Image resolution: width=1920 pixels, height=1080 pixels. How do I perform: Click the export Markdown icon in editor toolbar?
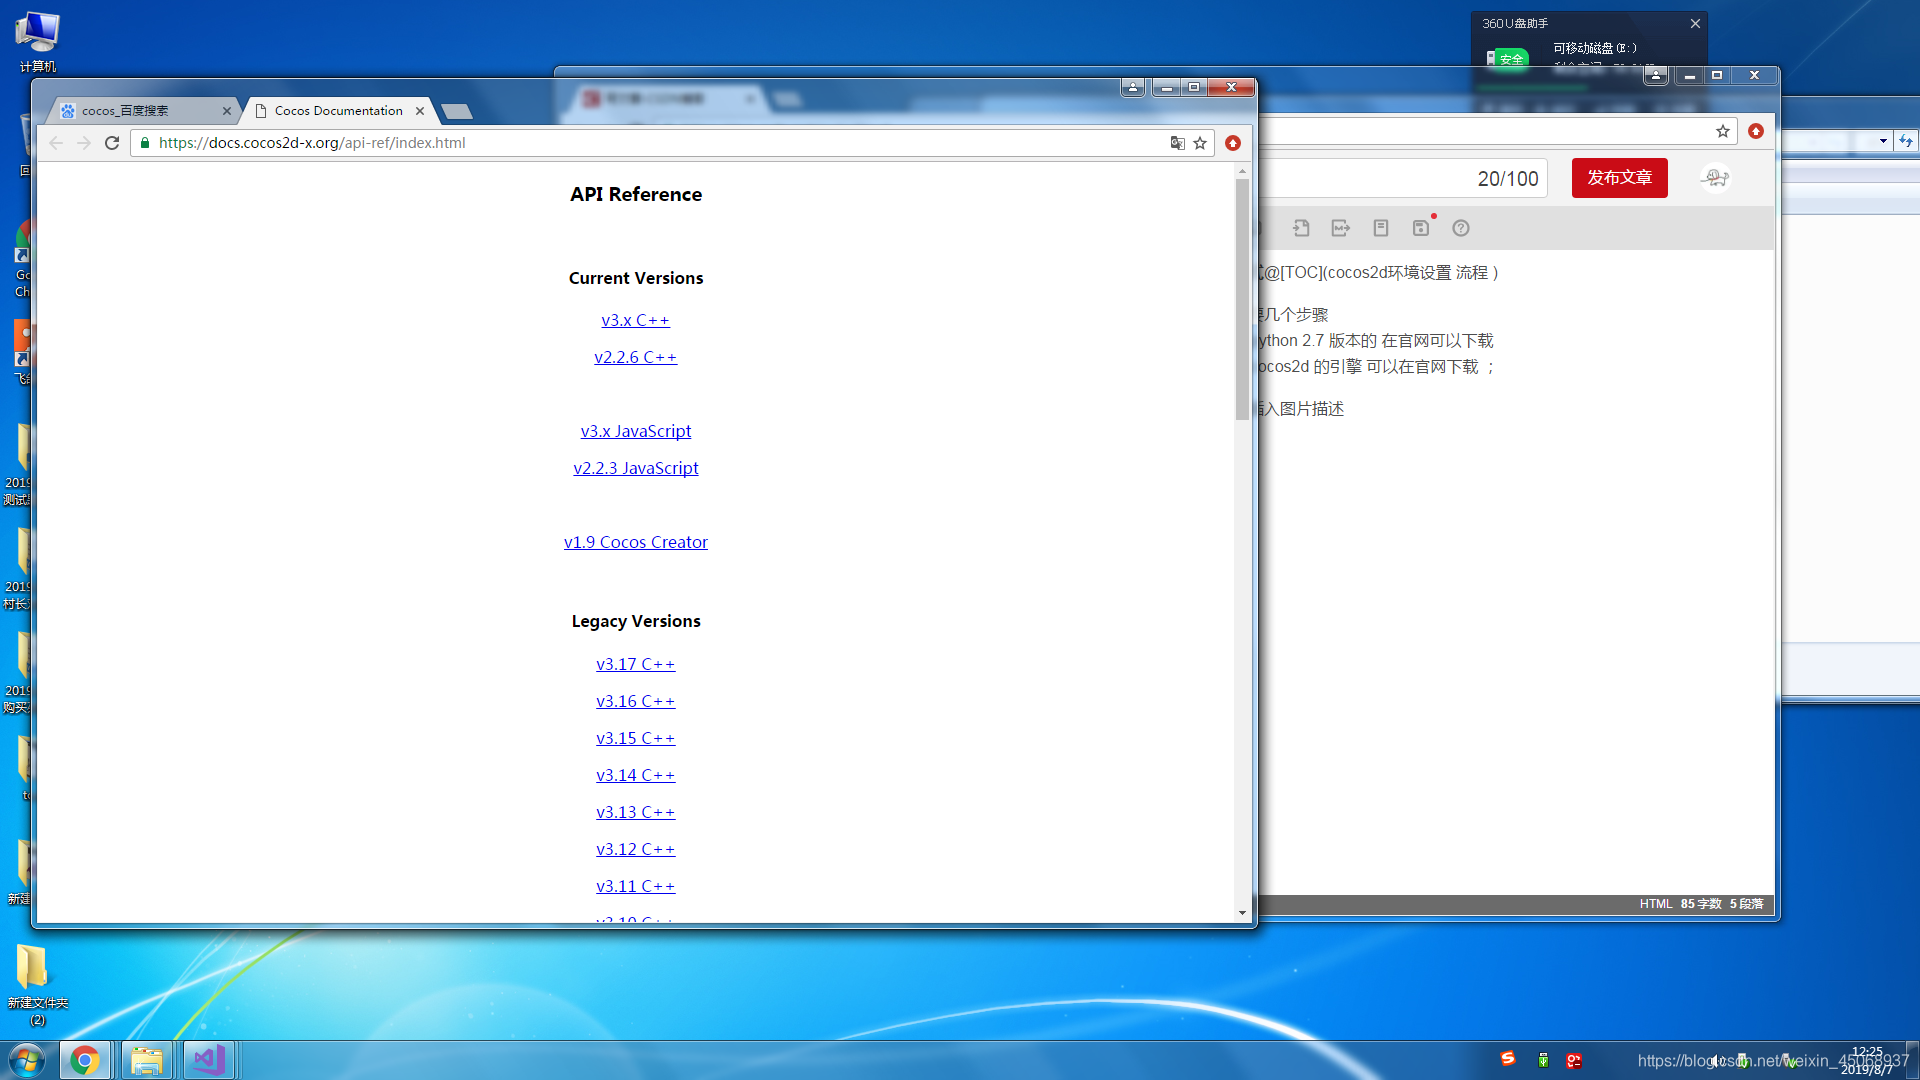(x=1341, y=228)
